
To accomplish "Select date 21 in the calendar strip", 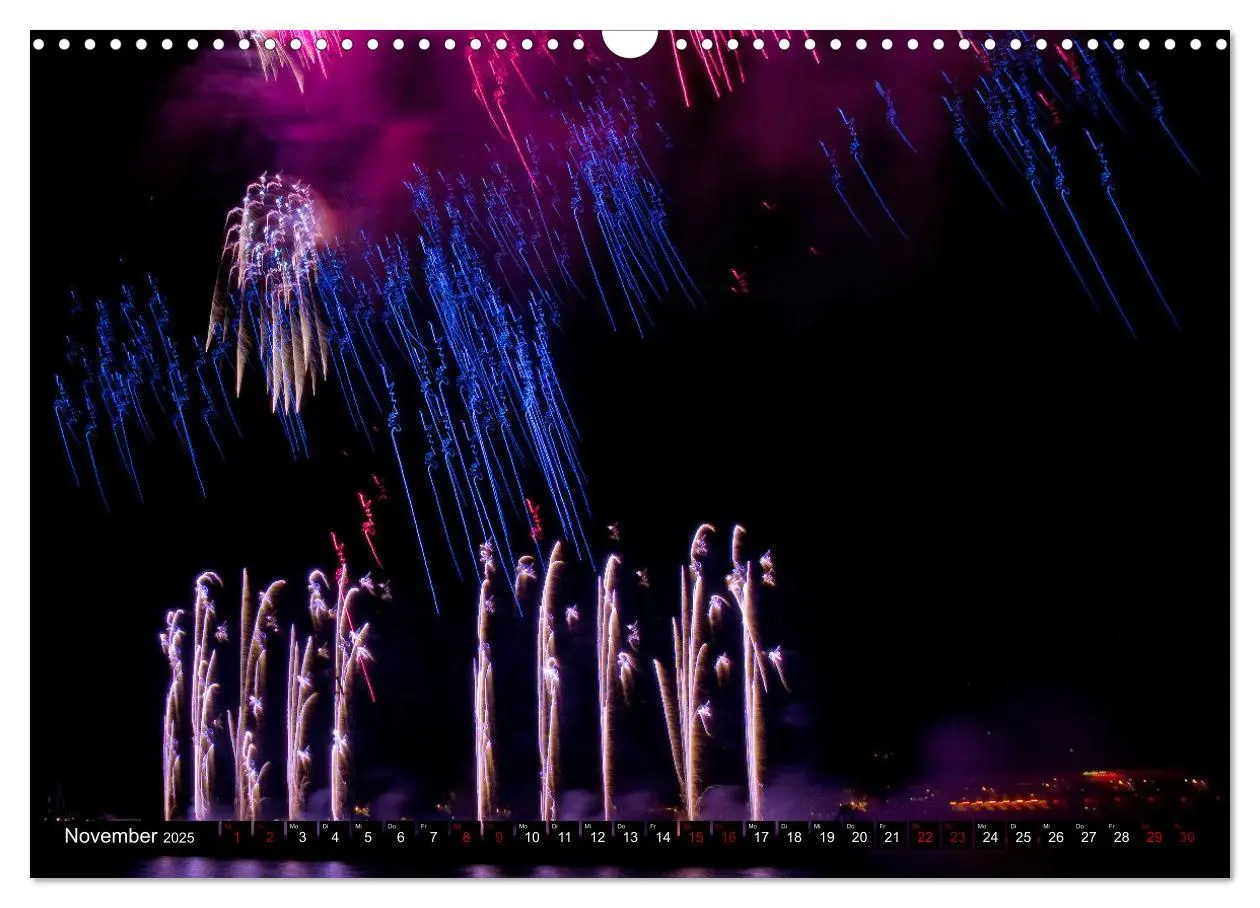I will (x=892, y=837).
